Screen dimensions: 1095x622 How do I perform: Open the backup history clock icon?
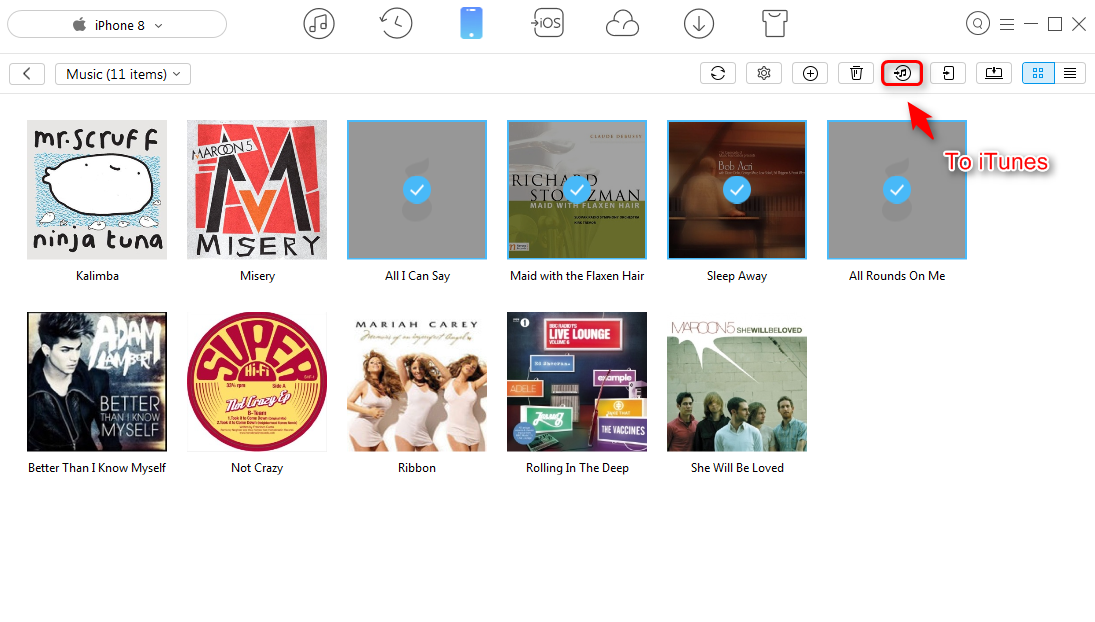[x=396, y=24]
